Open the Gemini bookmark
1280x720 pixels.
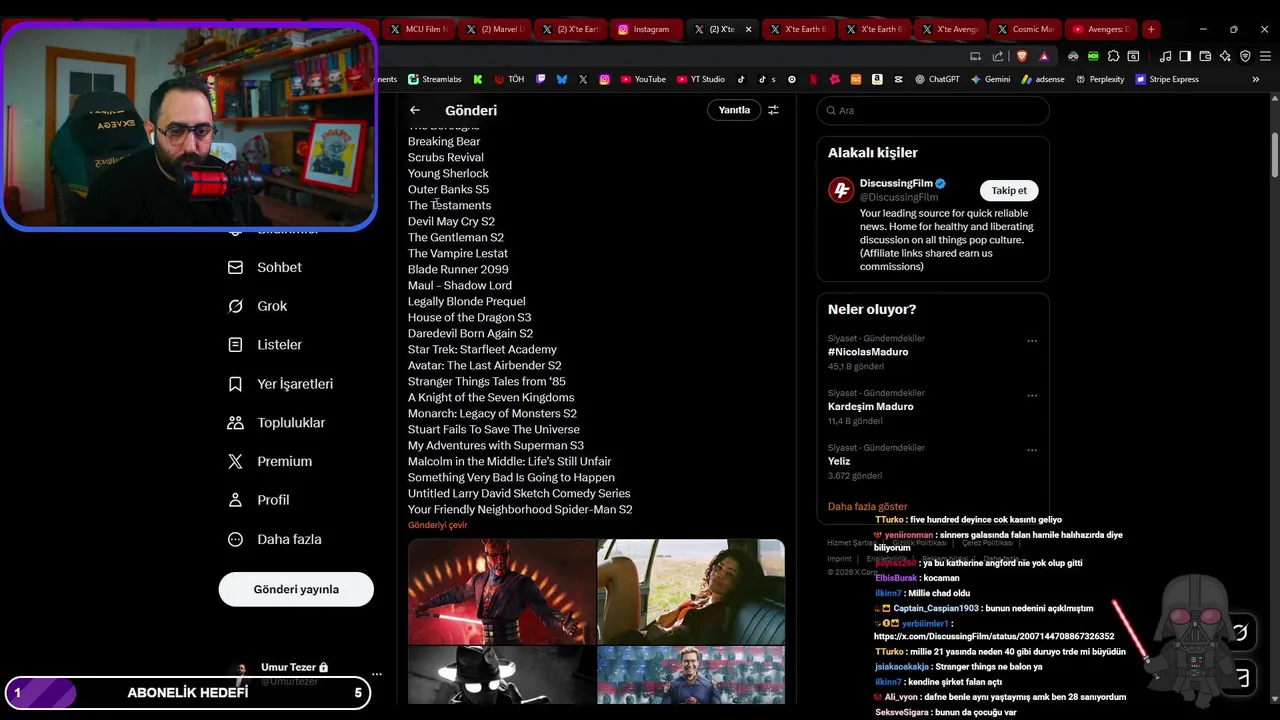[990, 79]
